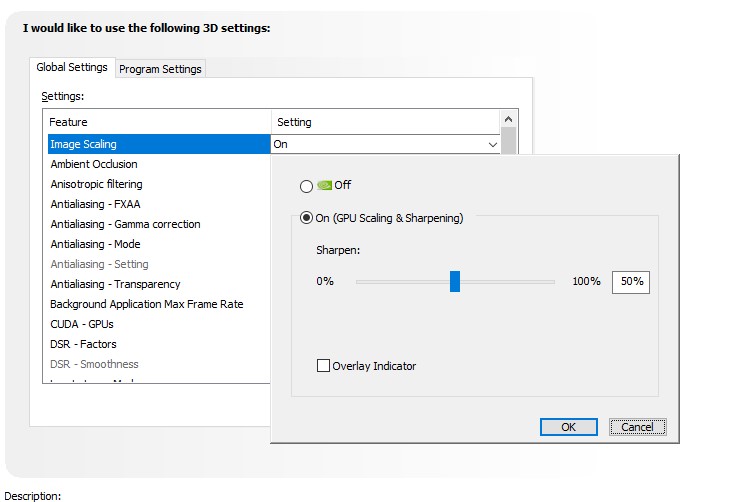Select the Ambient Occlusion feature row
The image size is (747, 502).
tap(94, 164)
